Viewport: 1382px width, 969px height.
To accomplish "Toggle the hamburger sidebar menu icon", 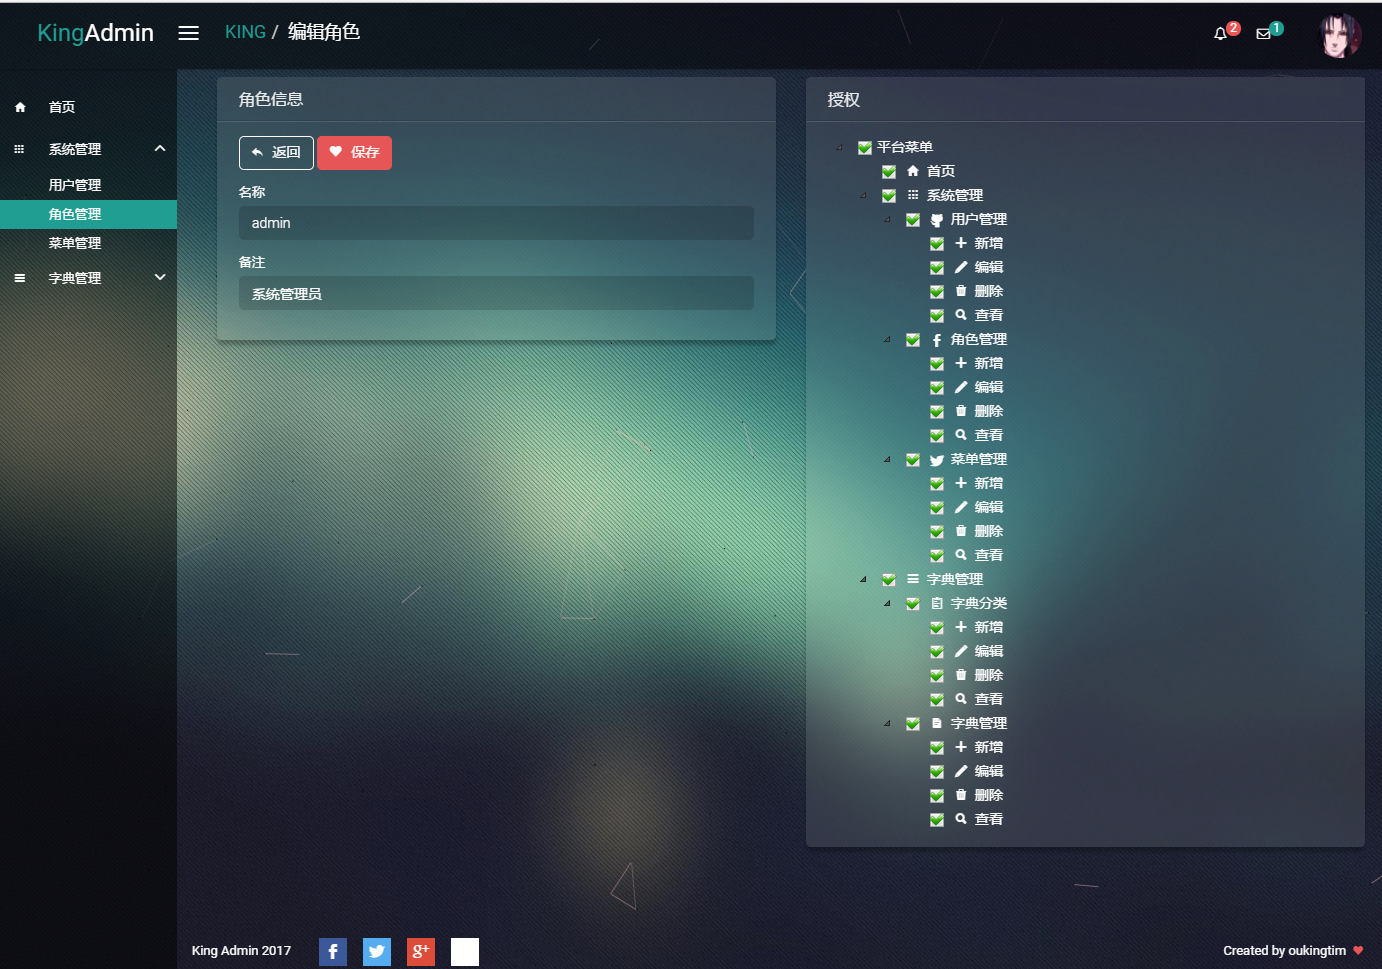I will [x=188, y=33].
